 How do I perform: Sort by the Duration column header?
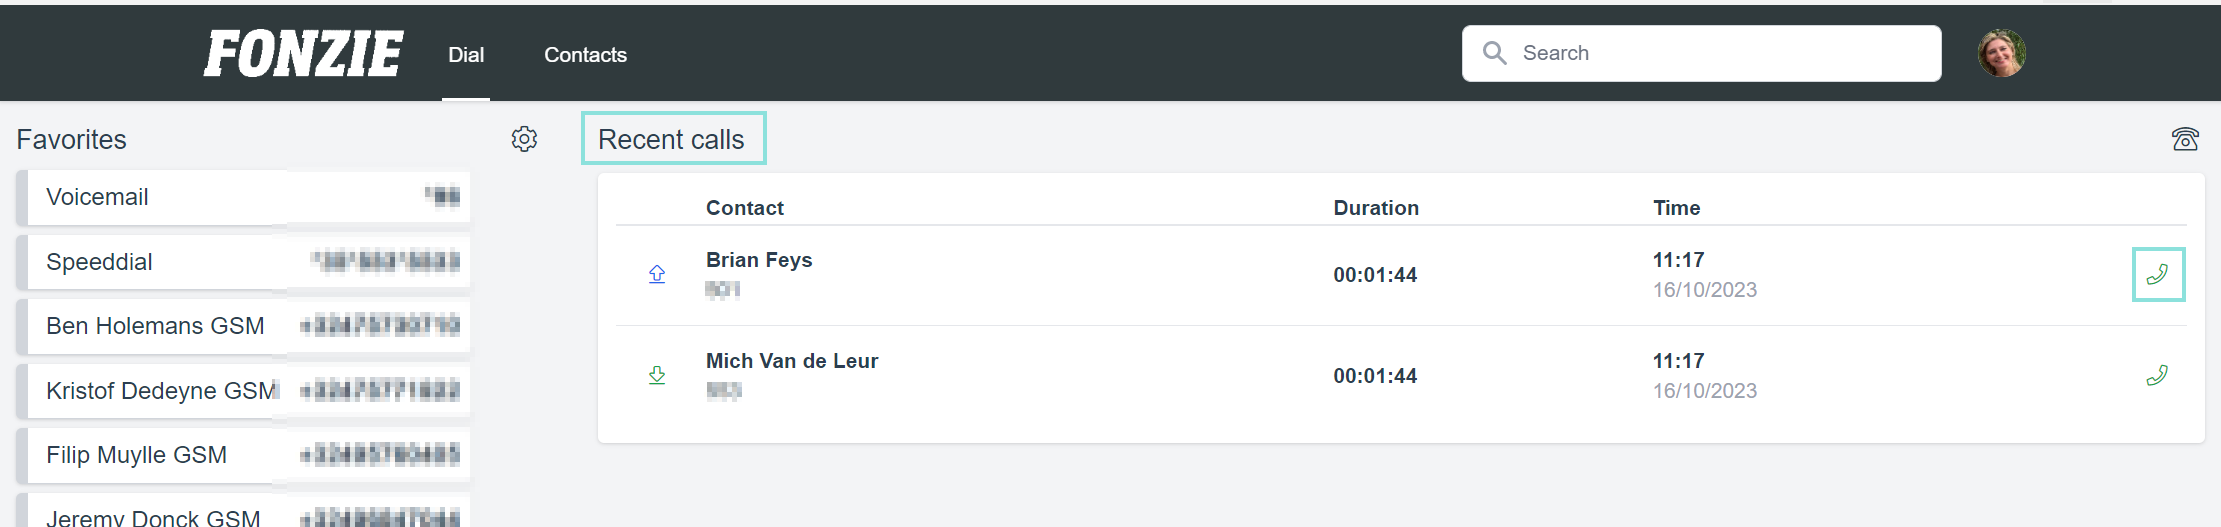tap(1376, 208)
